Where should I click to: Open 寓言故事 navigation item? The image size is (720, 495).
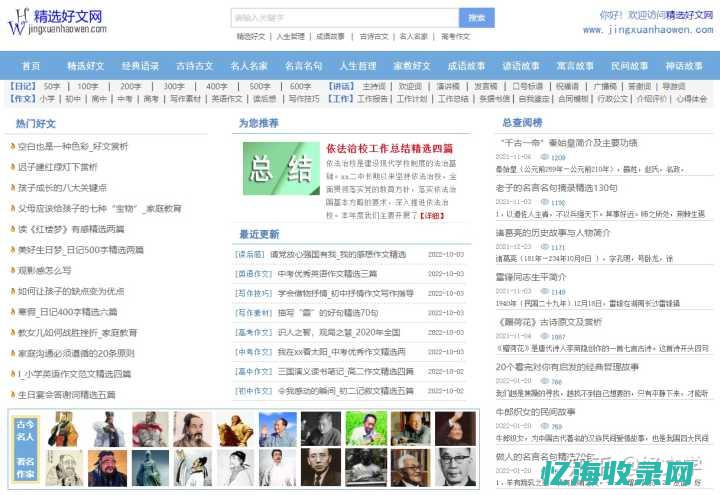575,66
